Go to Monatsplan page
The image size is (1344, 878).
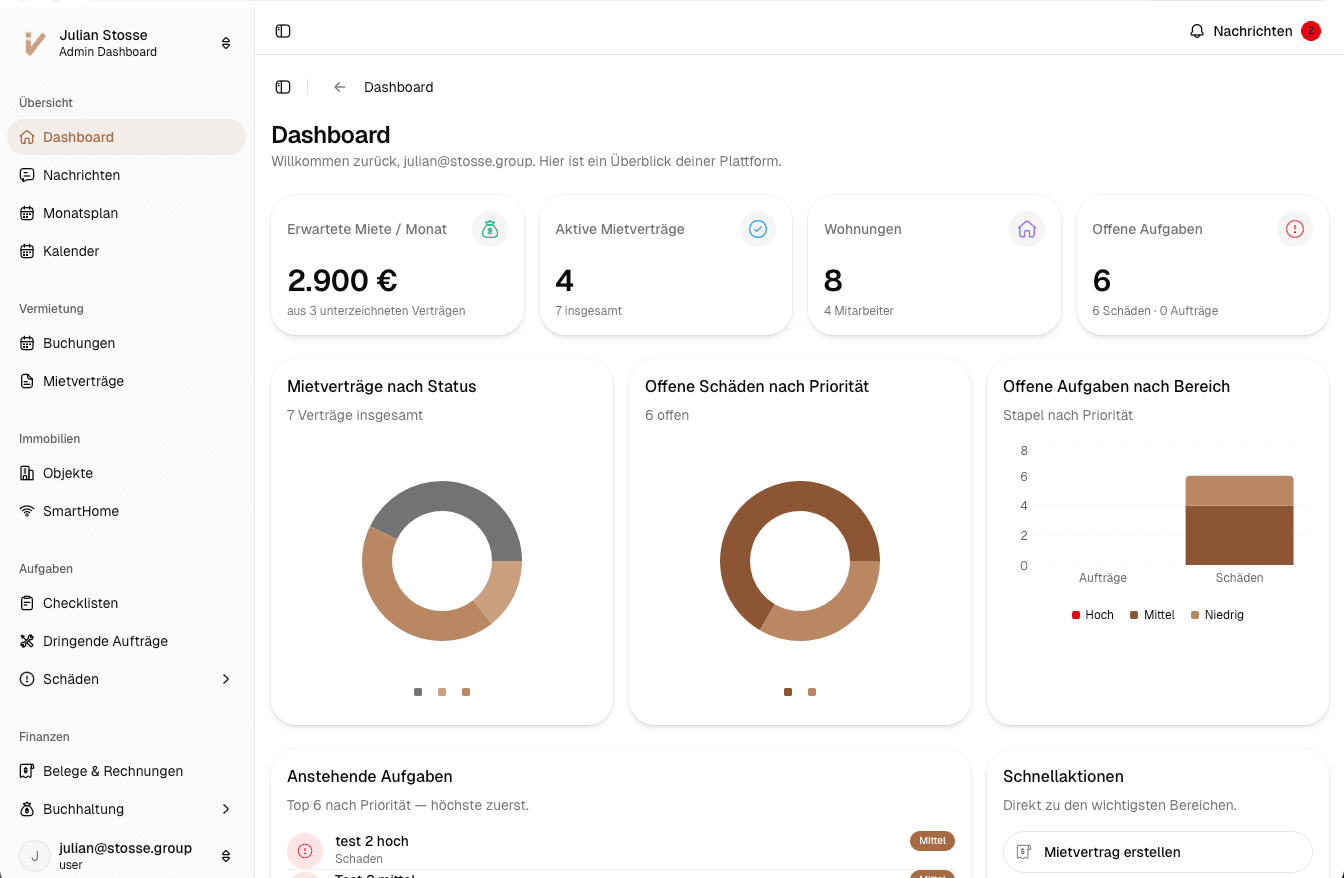tap(126, 213)
